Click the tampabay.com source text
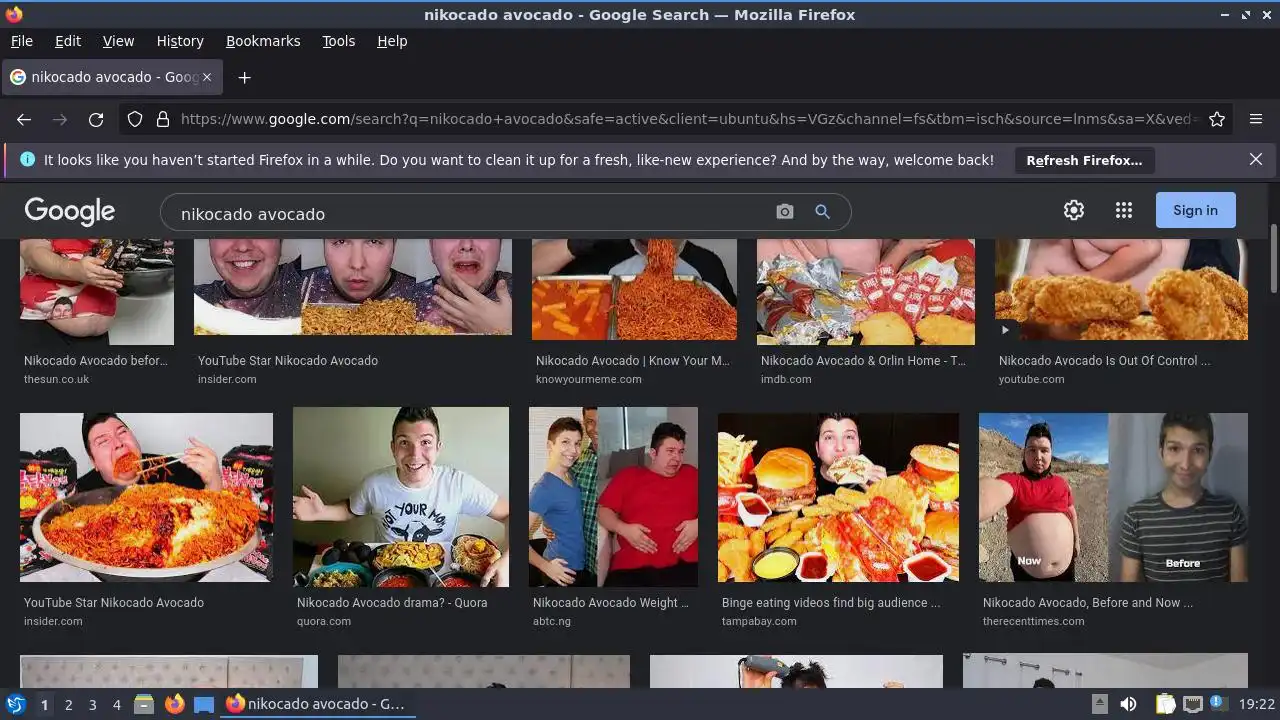The width and height of the screenshot is (1280, 720). (759, 621)
